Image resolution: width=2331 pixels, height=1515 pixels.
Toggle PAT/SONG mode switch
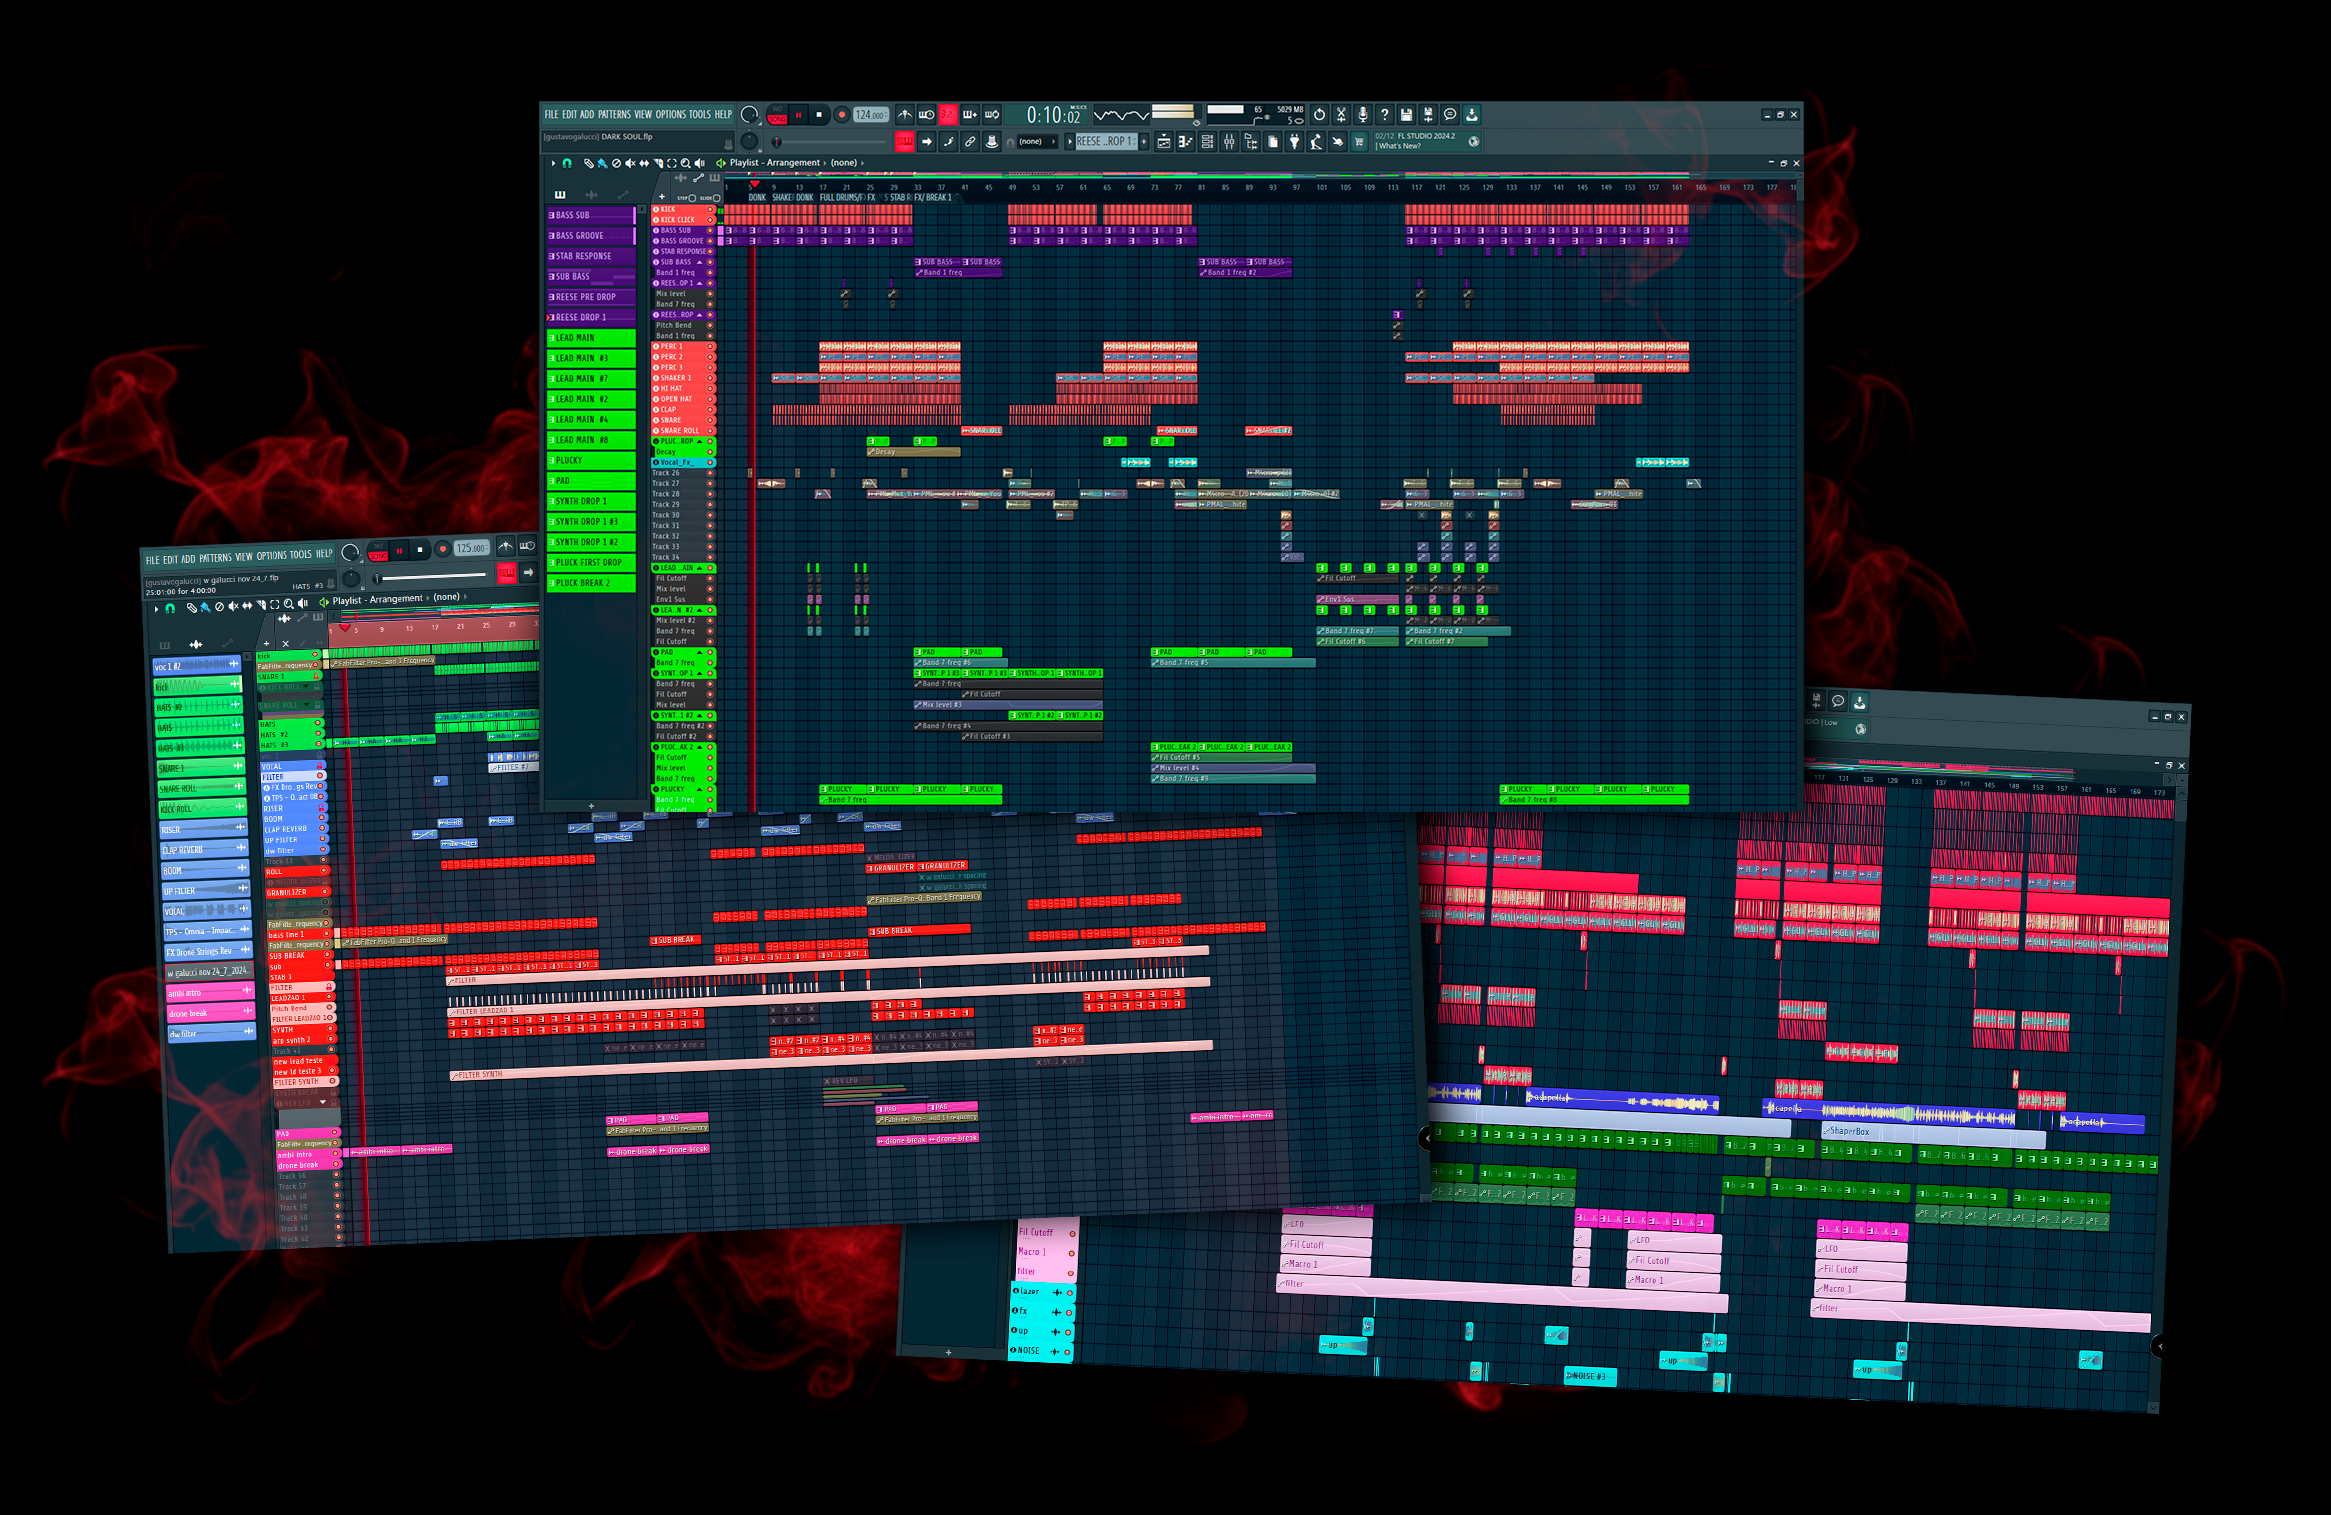coord(777,114)
